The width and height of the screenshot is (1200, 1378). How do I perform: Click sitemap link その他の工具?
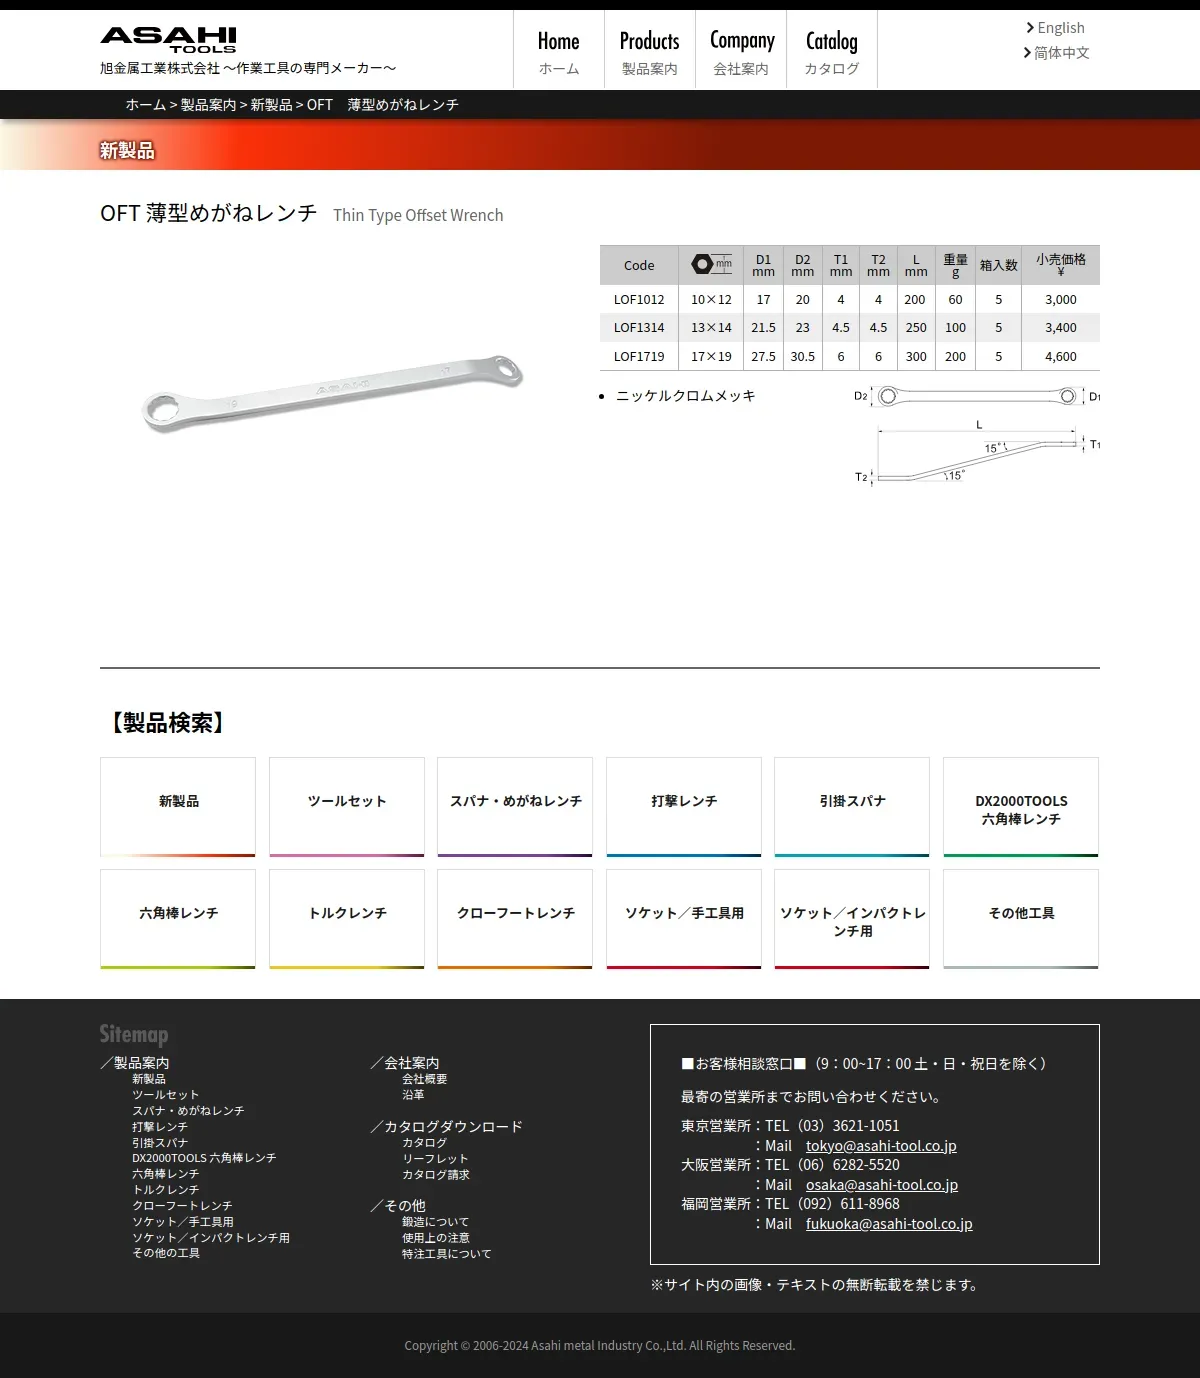[x=166, y=1253]
